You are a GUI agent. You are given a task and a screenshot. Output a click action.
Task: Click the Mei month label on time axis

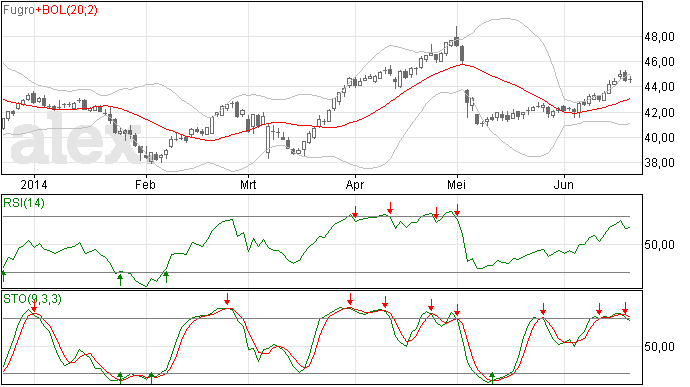[456, 184]
